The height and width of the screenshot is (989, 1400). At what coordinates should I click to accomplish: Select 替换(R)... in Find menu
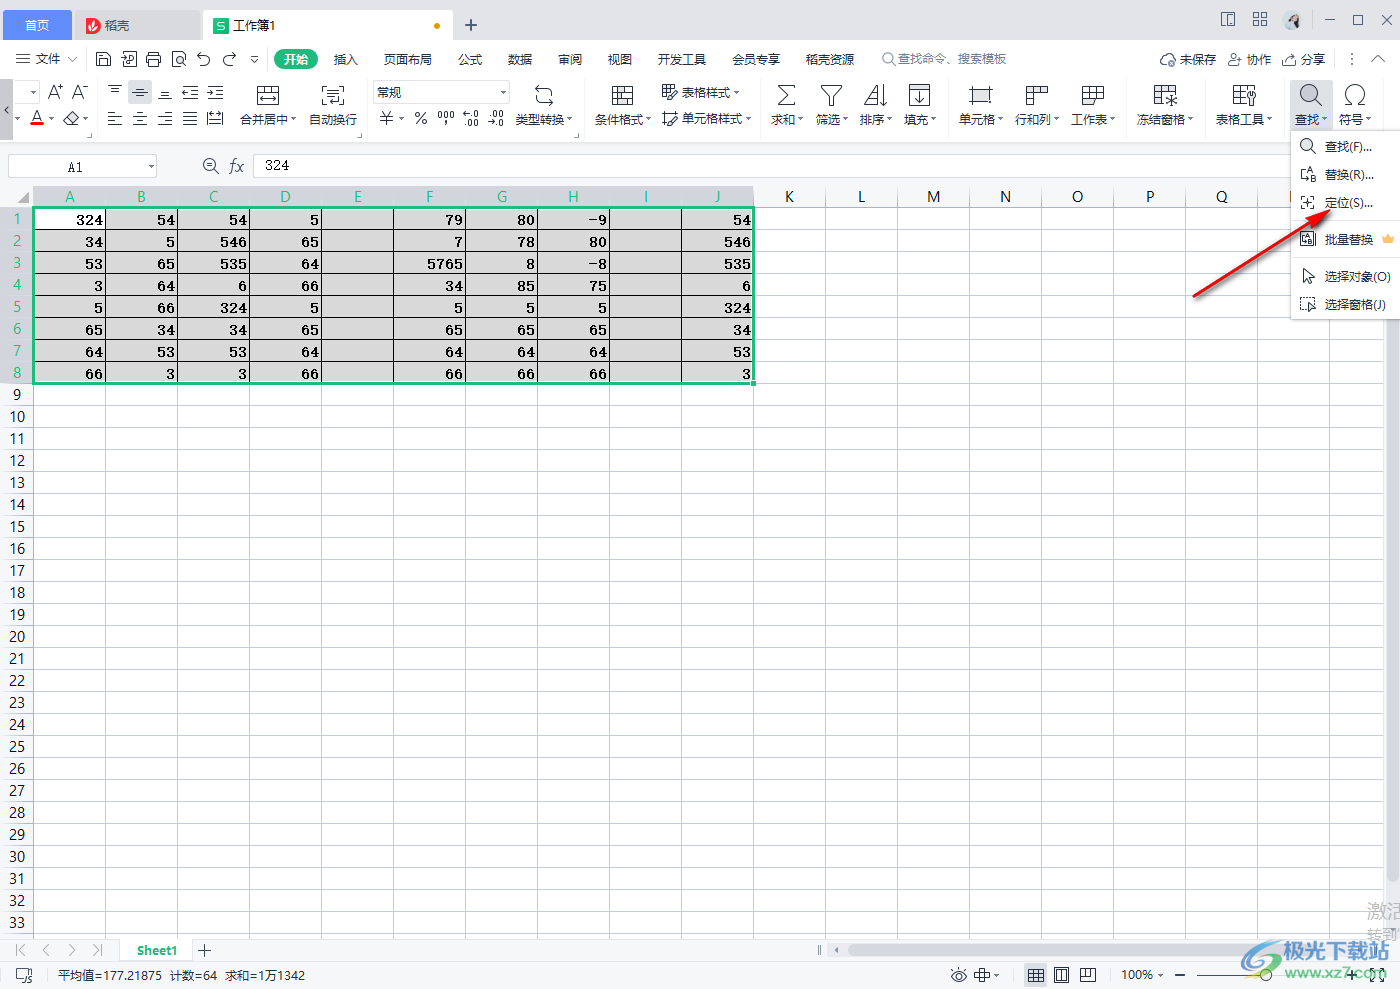[1345, 175]
